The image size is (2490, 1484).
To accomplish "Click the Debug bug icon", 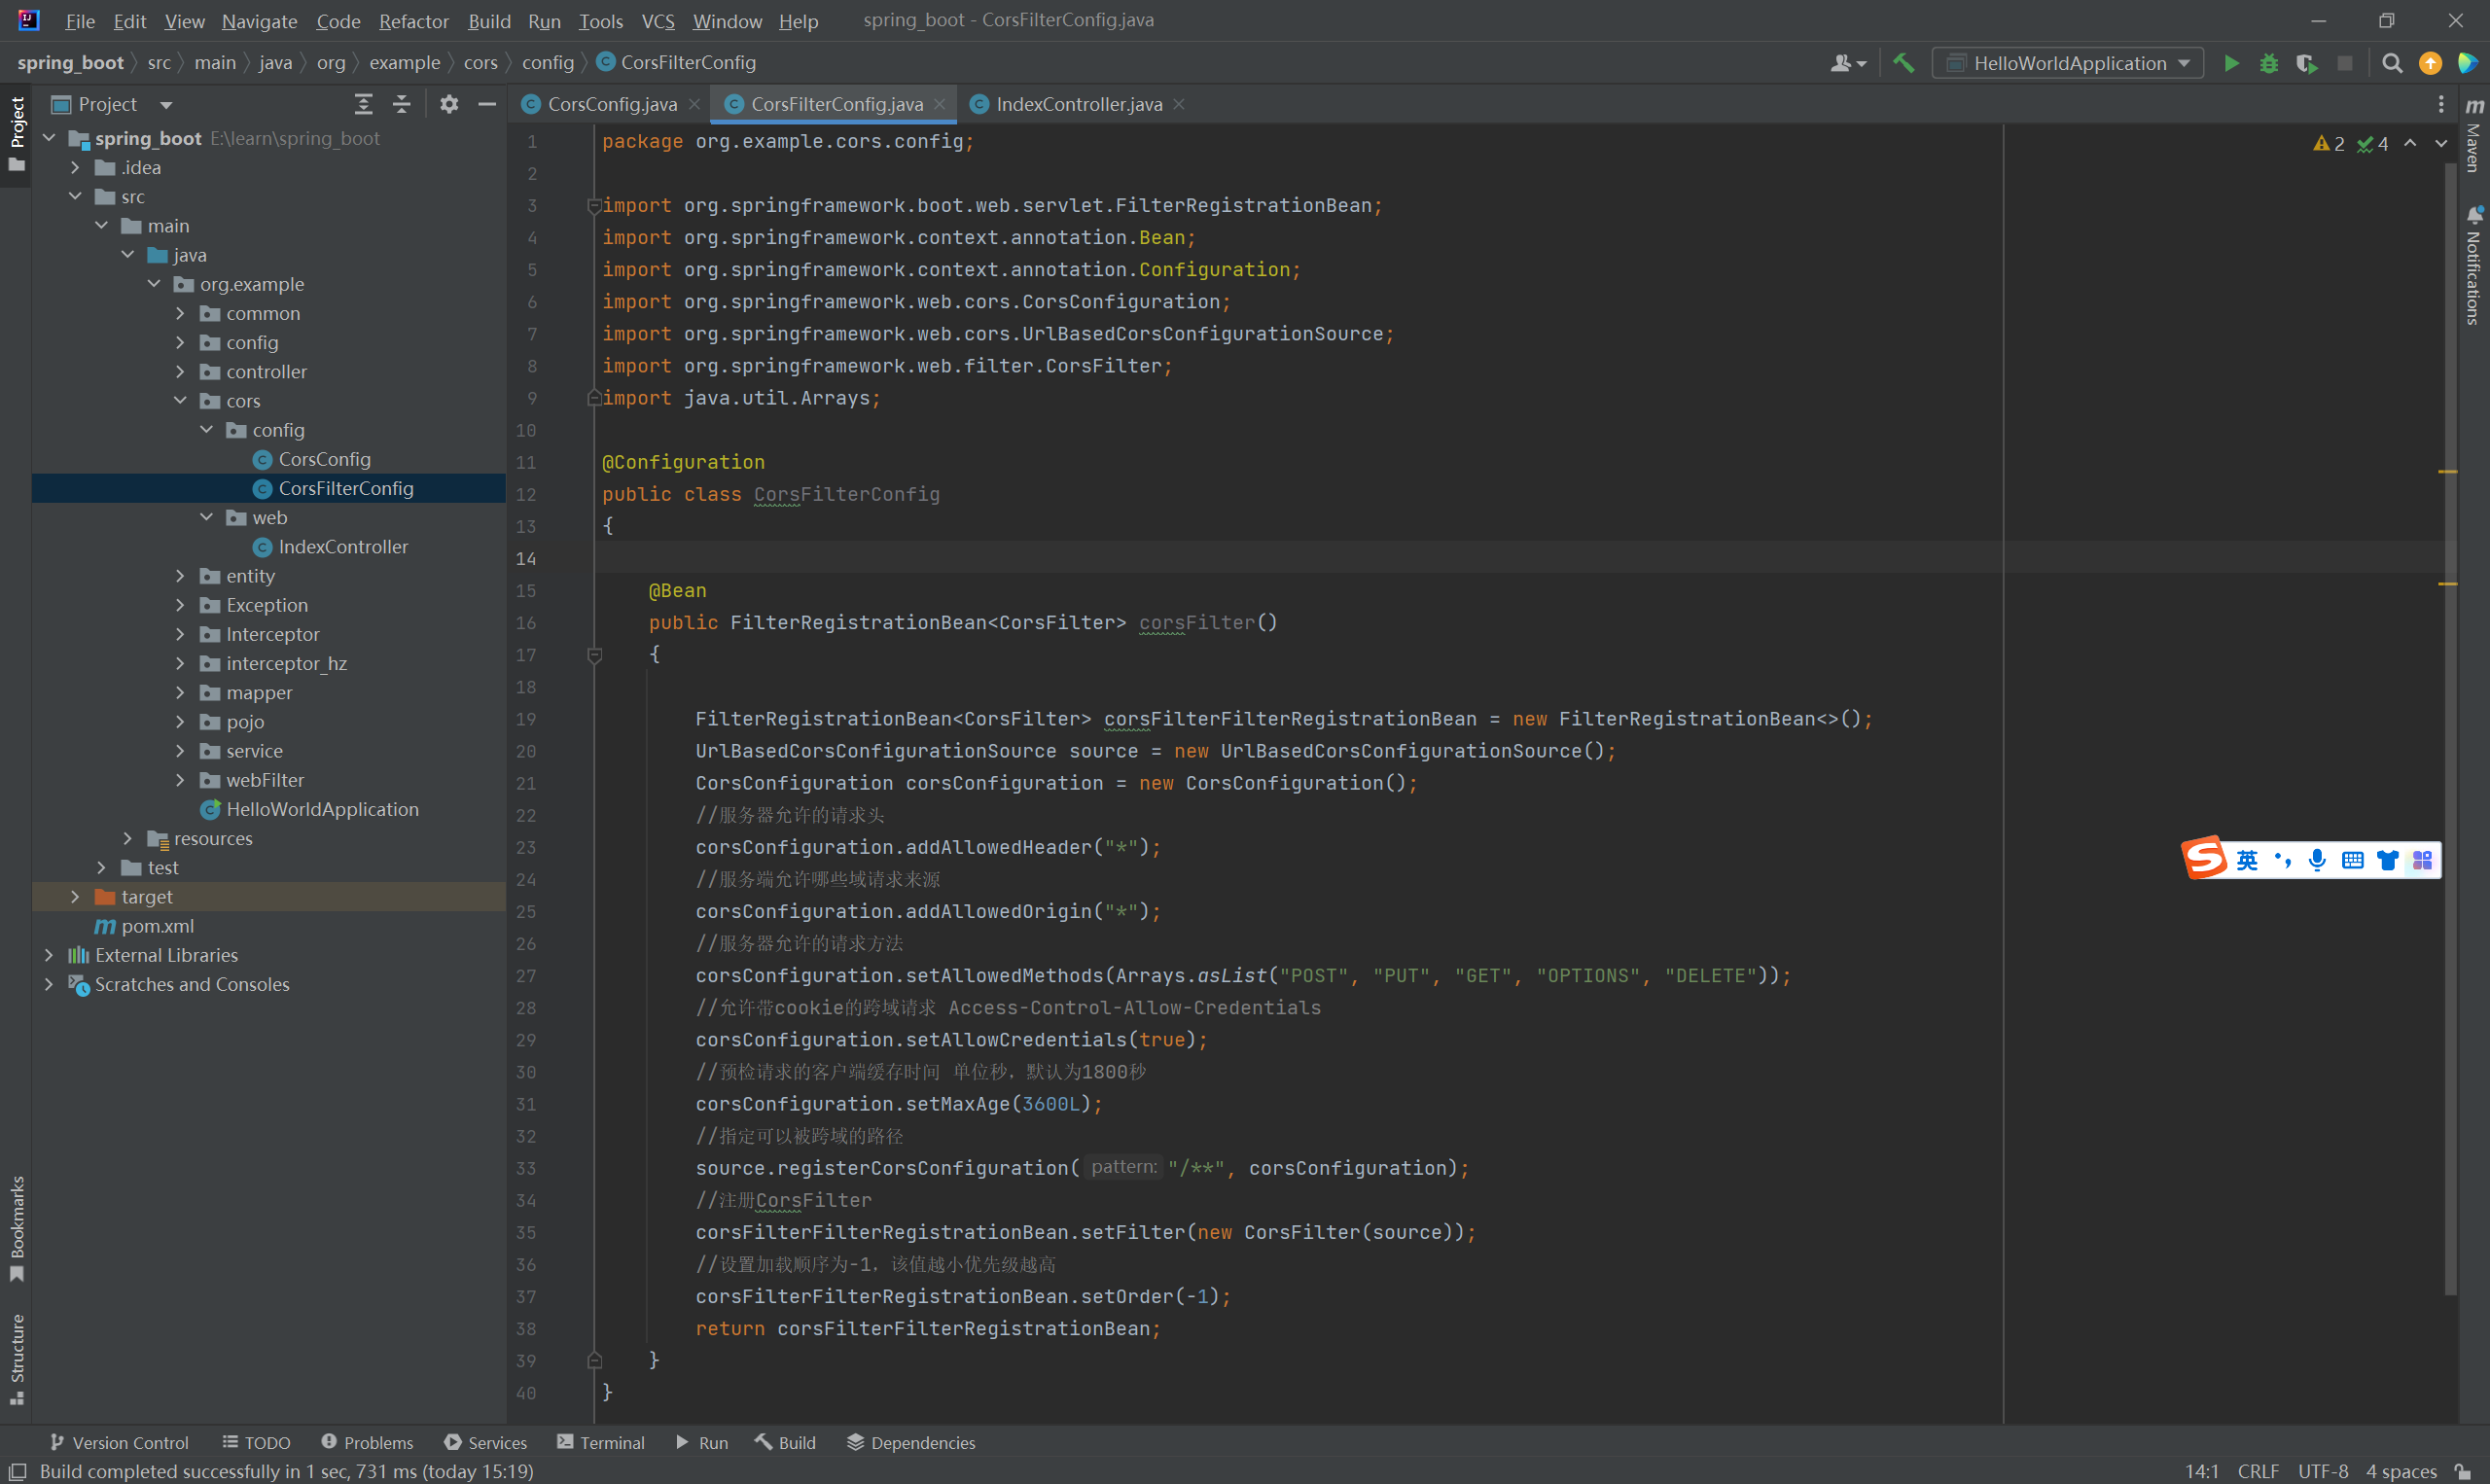I will pos(2269,63).
